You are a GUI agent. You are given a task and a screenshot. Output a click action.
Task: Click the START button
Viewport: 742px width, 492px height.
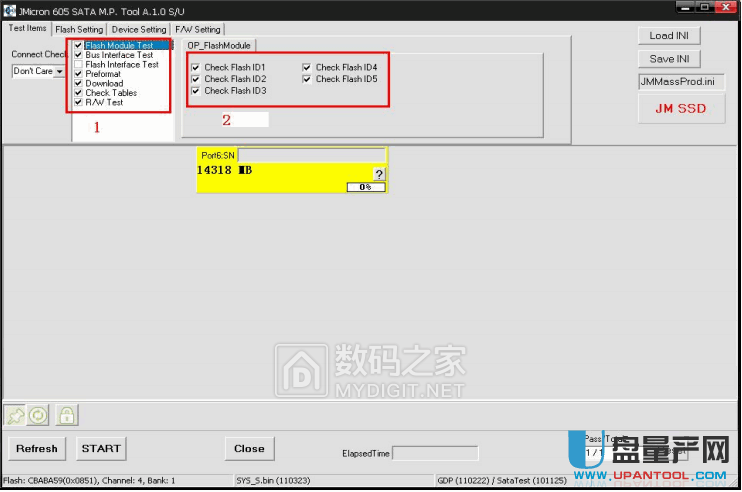coord(101,448)
